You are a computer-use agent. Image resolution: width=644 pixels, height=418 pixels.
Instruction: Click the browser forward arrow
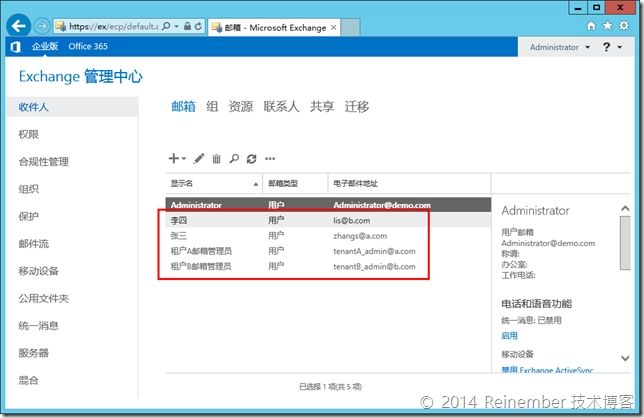click(42, 26)
